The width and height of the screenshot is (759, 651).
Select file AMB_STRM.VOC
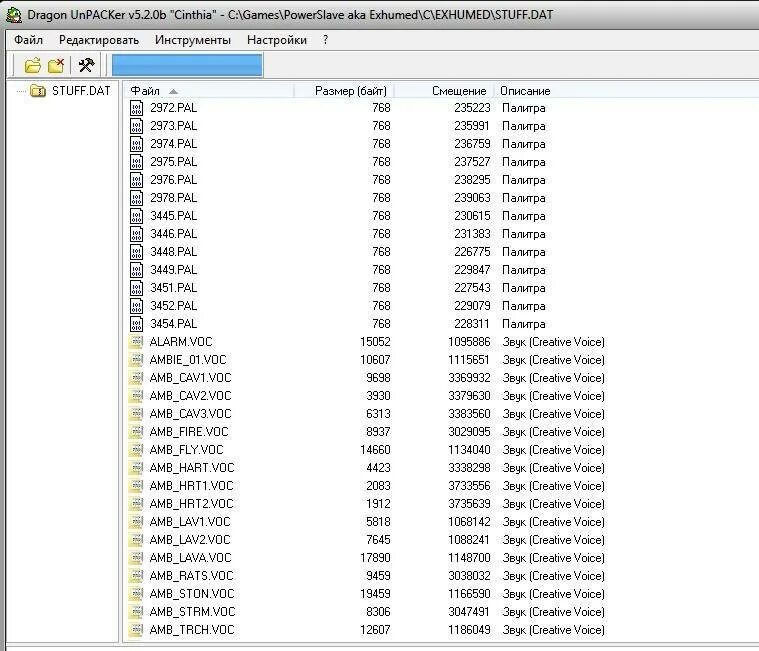tap(192, 612)
